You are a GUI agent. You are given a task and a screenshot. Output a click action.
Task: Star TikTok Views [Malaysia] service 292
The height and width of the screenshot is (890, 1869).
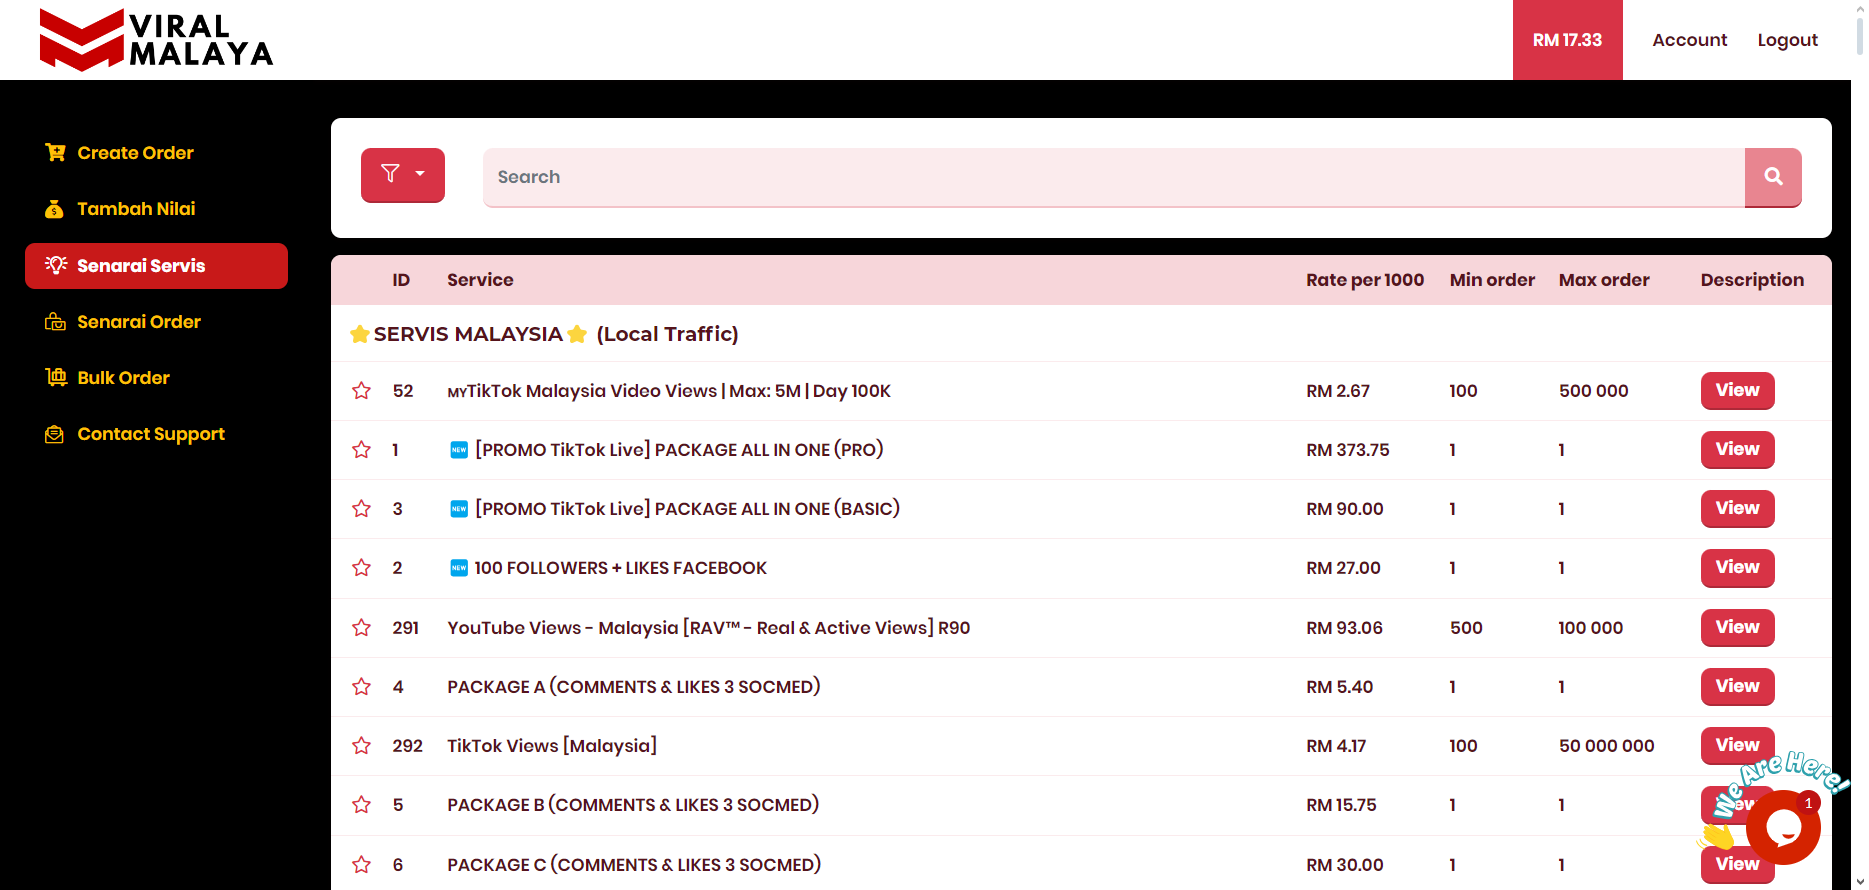362,746
